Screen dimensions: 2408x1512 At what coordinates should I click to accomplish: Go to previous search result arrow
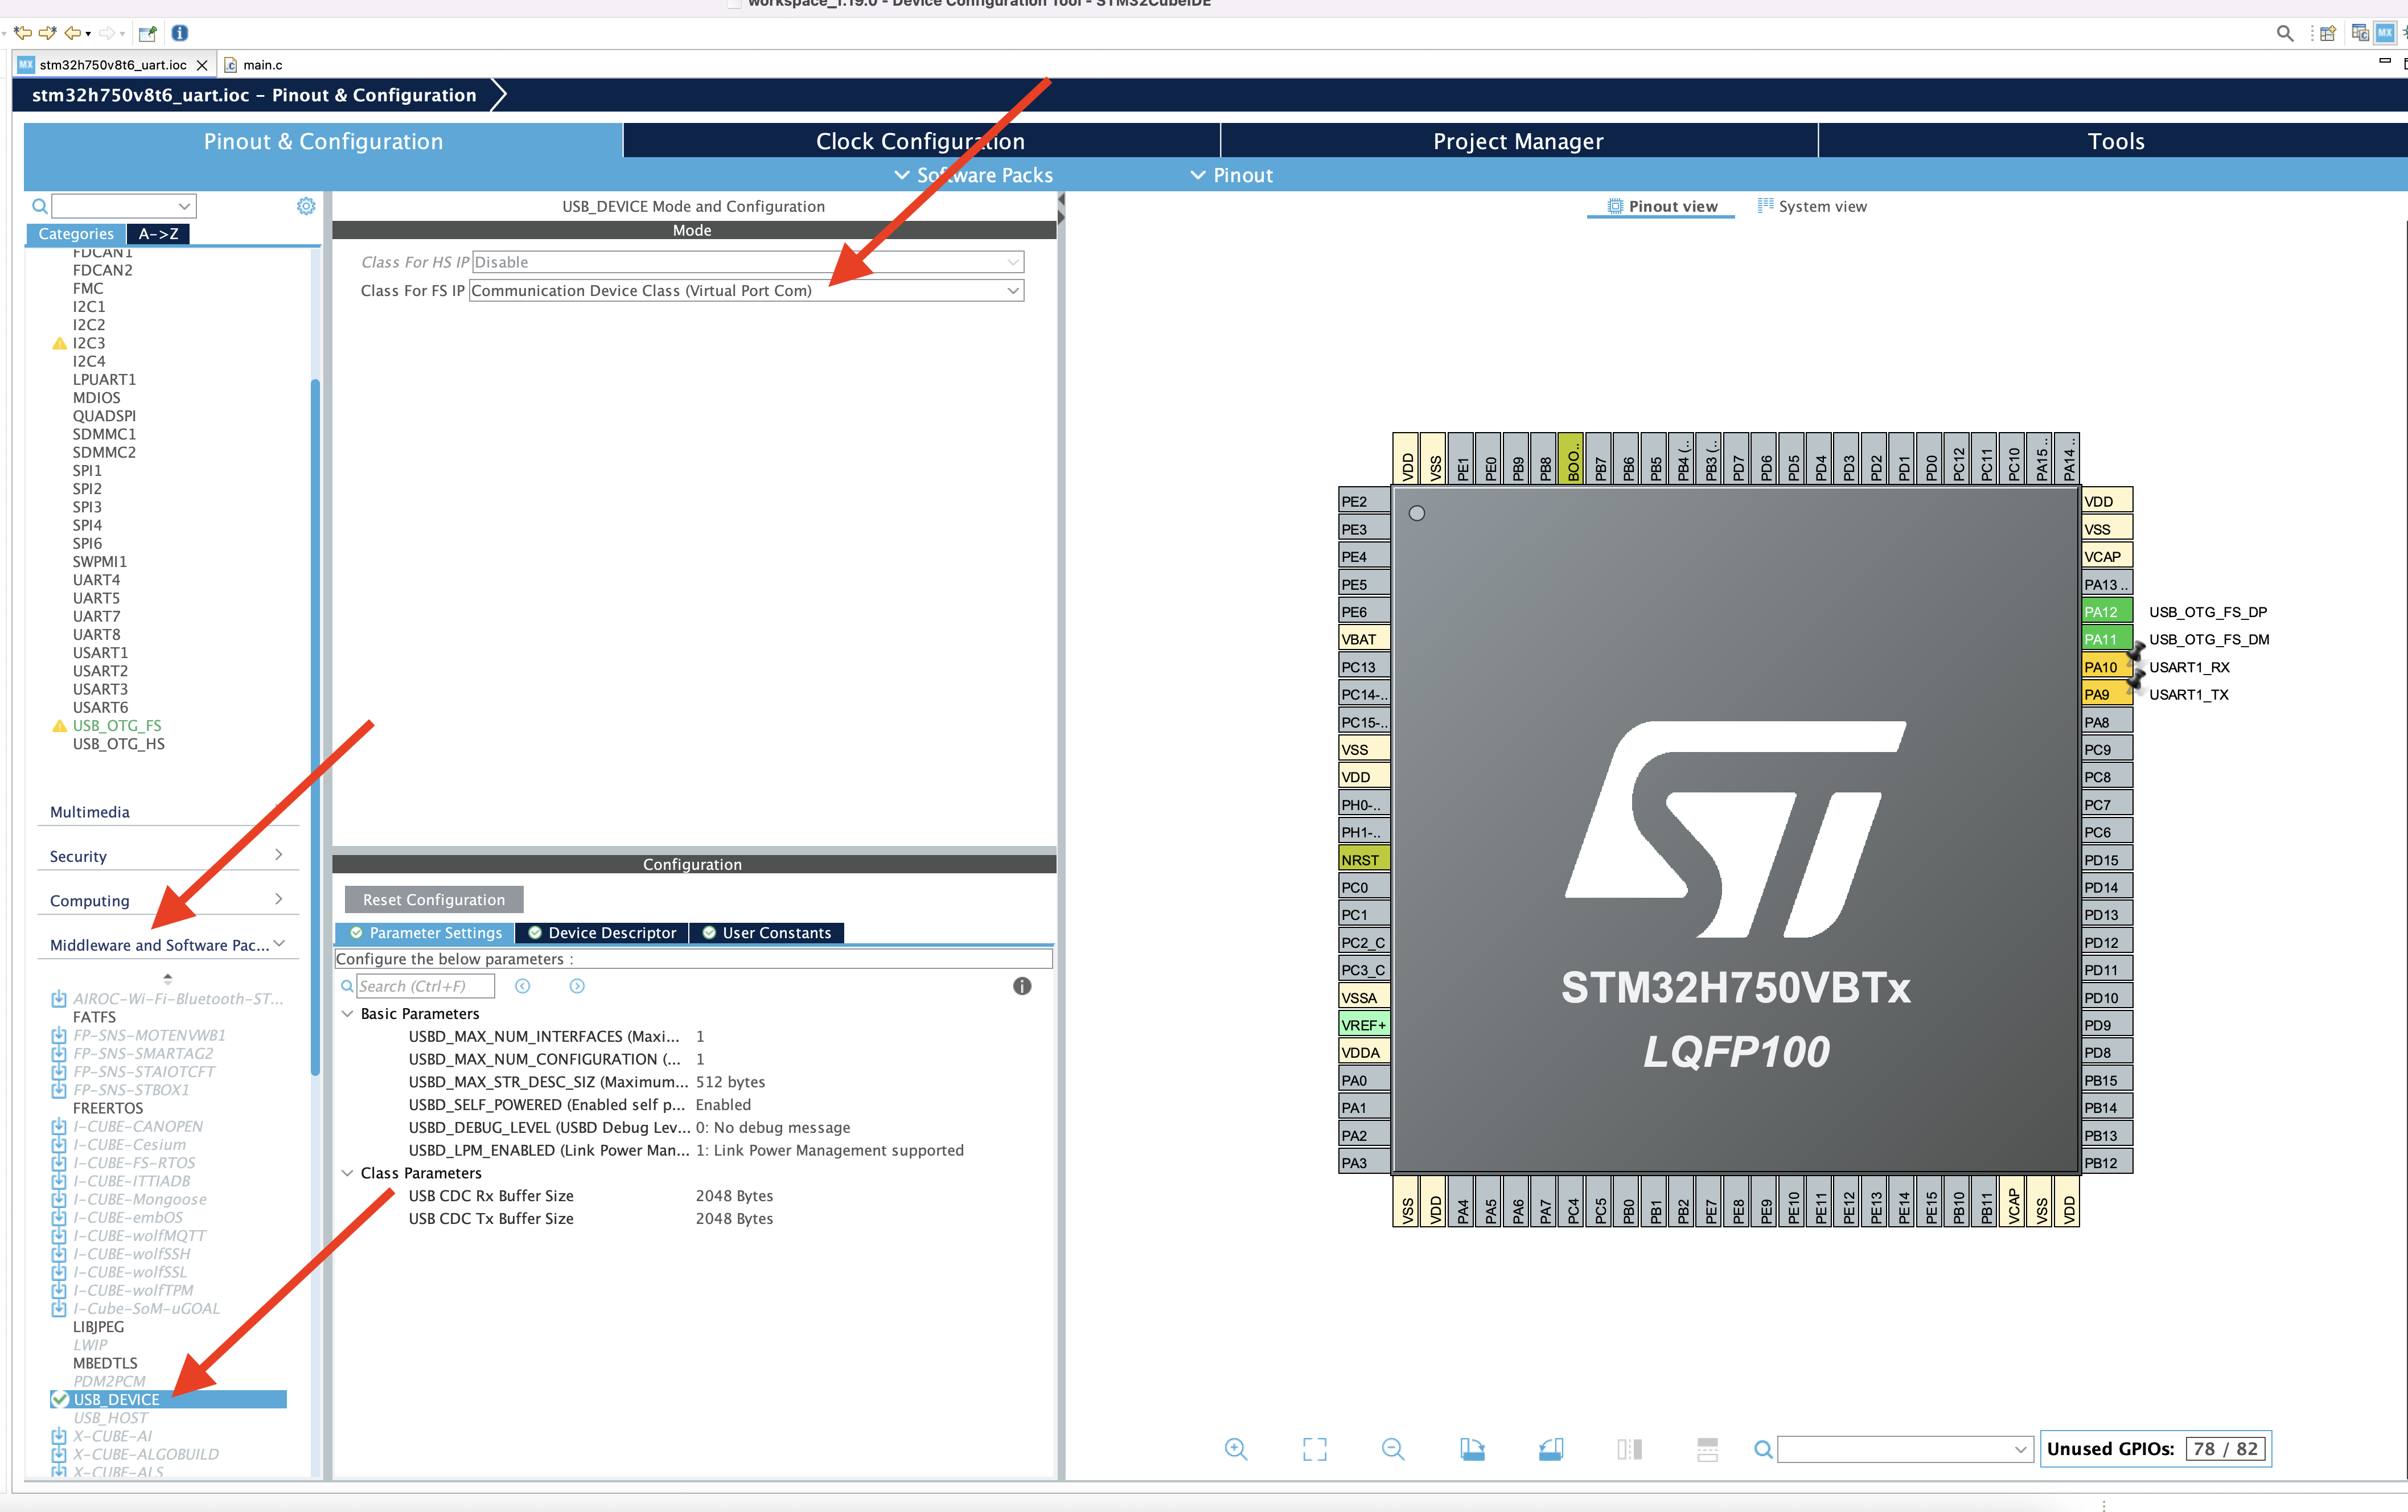click(522, 986)
